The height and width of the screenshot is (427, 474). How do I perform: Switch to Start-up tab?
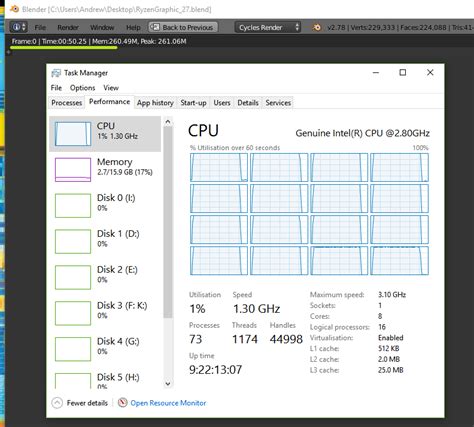click(193, 103)
